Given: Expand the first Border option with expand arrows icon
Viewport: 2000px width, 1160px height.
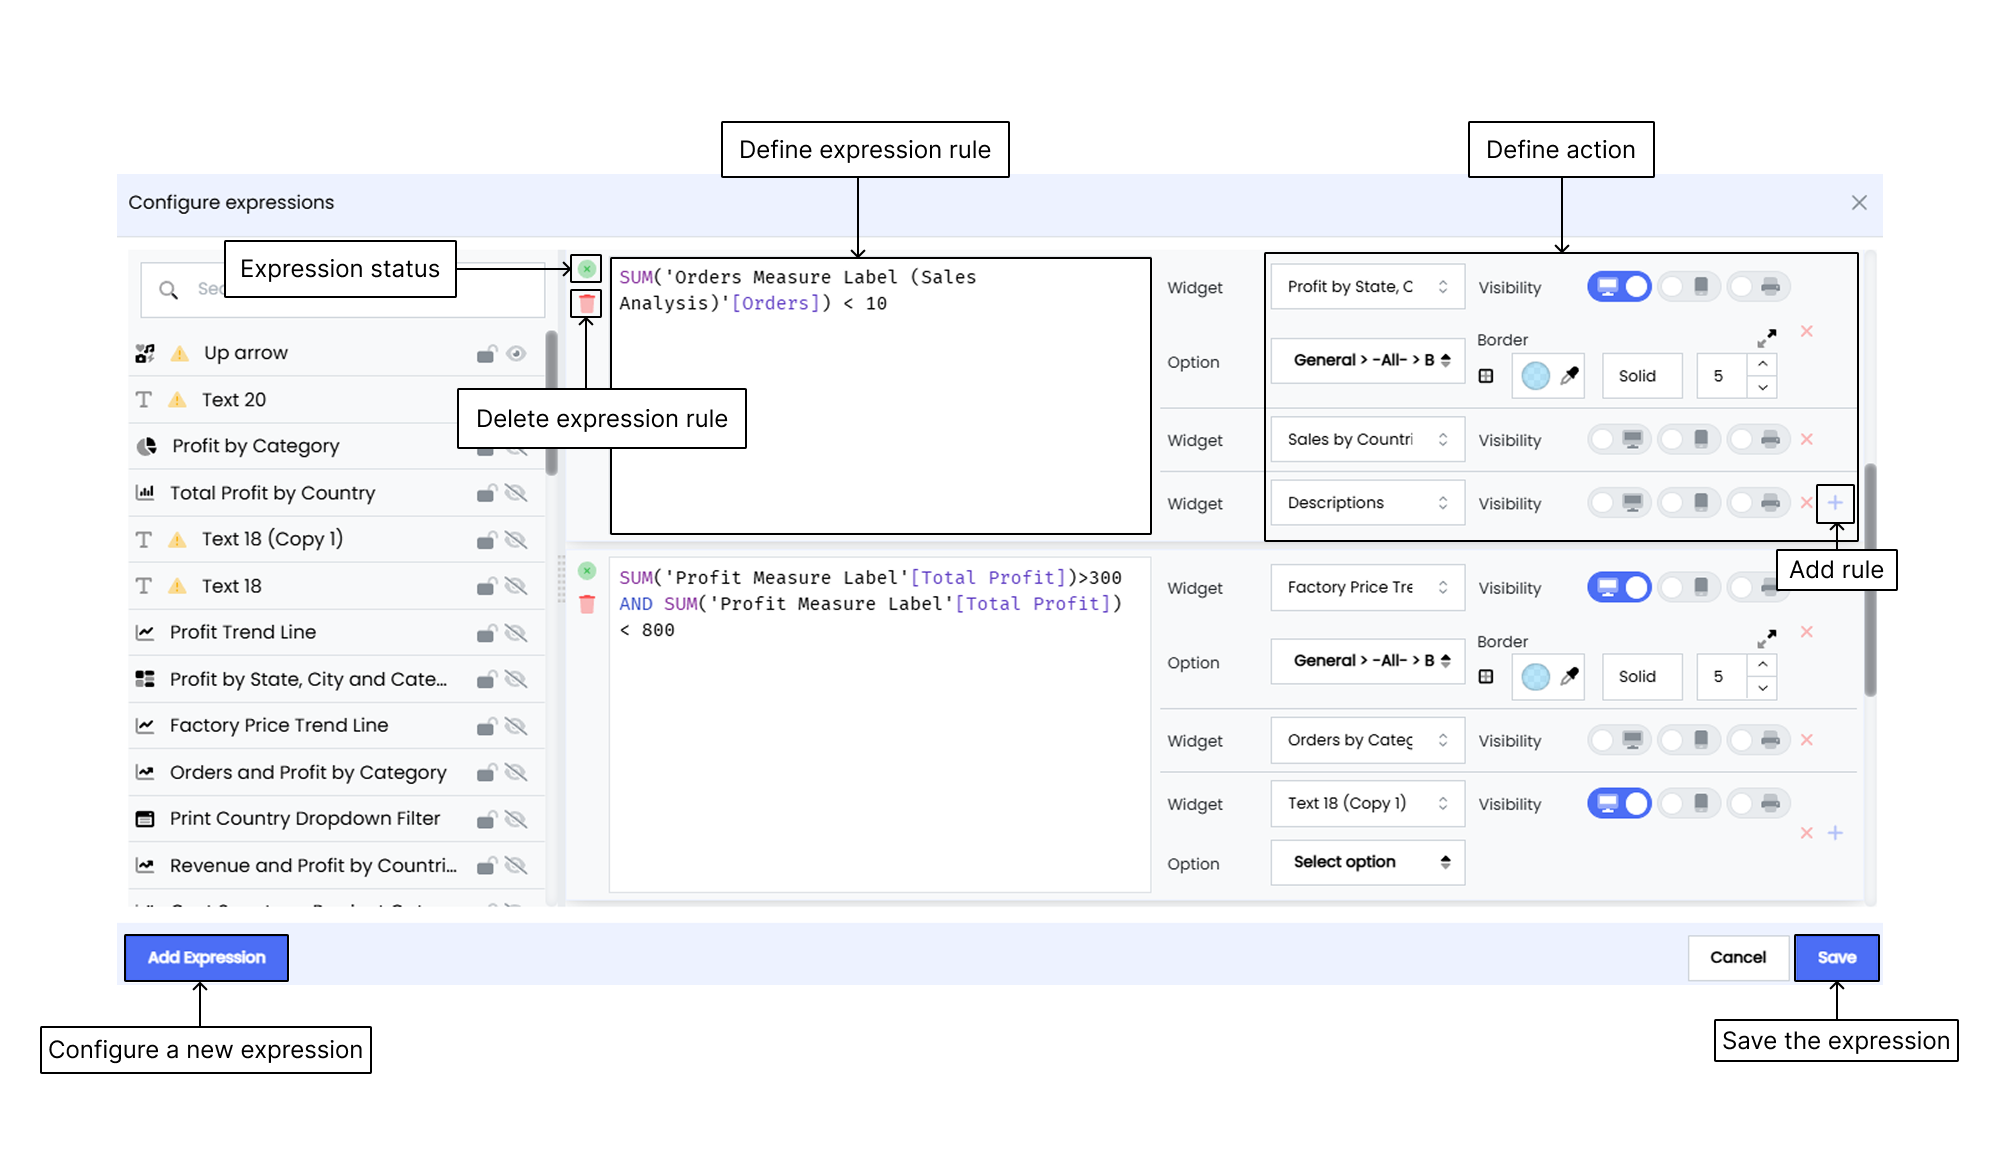Looking at the screenshot, I should point(1767,338).
